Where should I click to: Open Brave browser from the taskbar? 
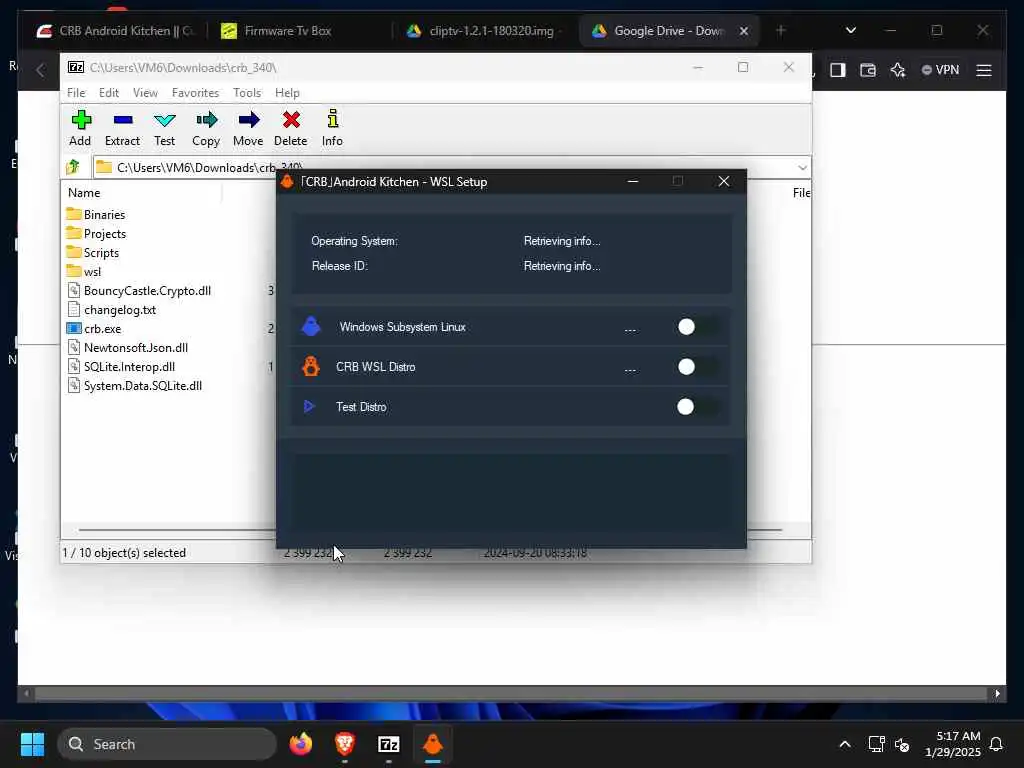tap(345, 744)
